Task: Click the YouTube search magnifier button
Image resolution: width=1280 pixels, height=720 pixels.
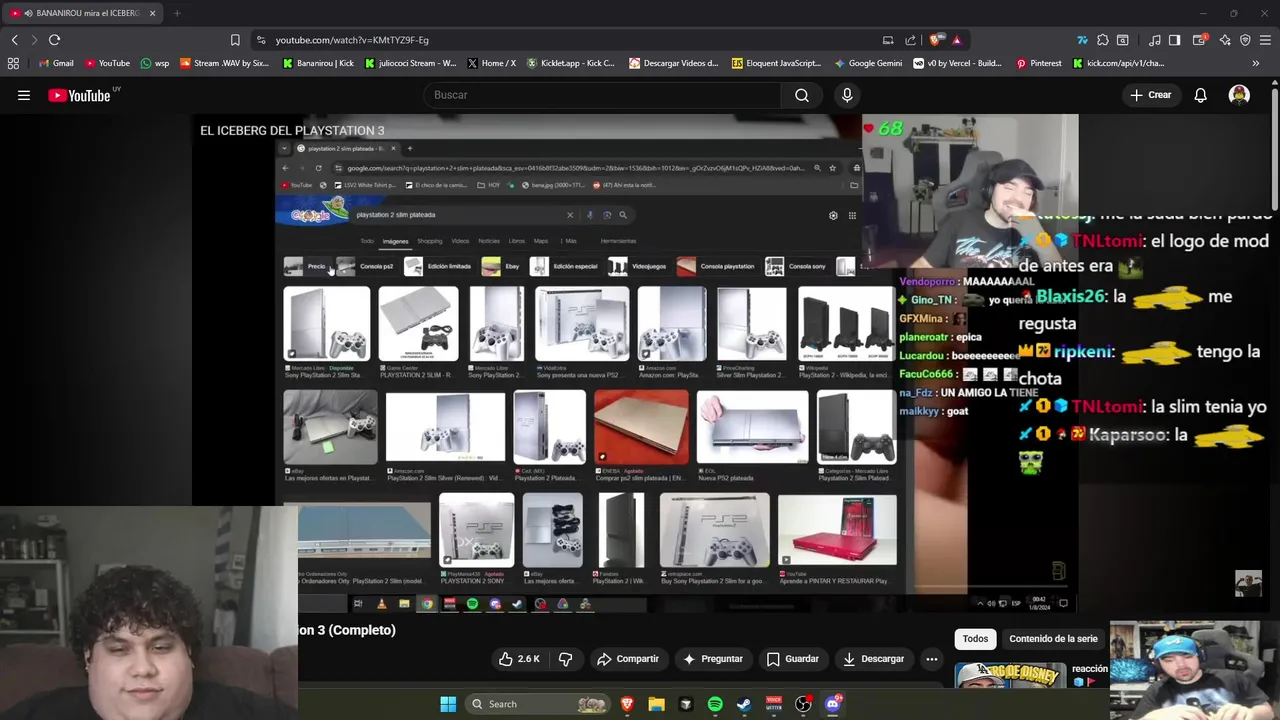Action: [x=802, y=95]
